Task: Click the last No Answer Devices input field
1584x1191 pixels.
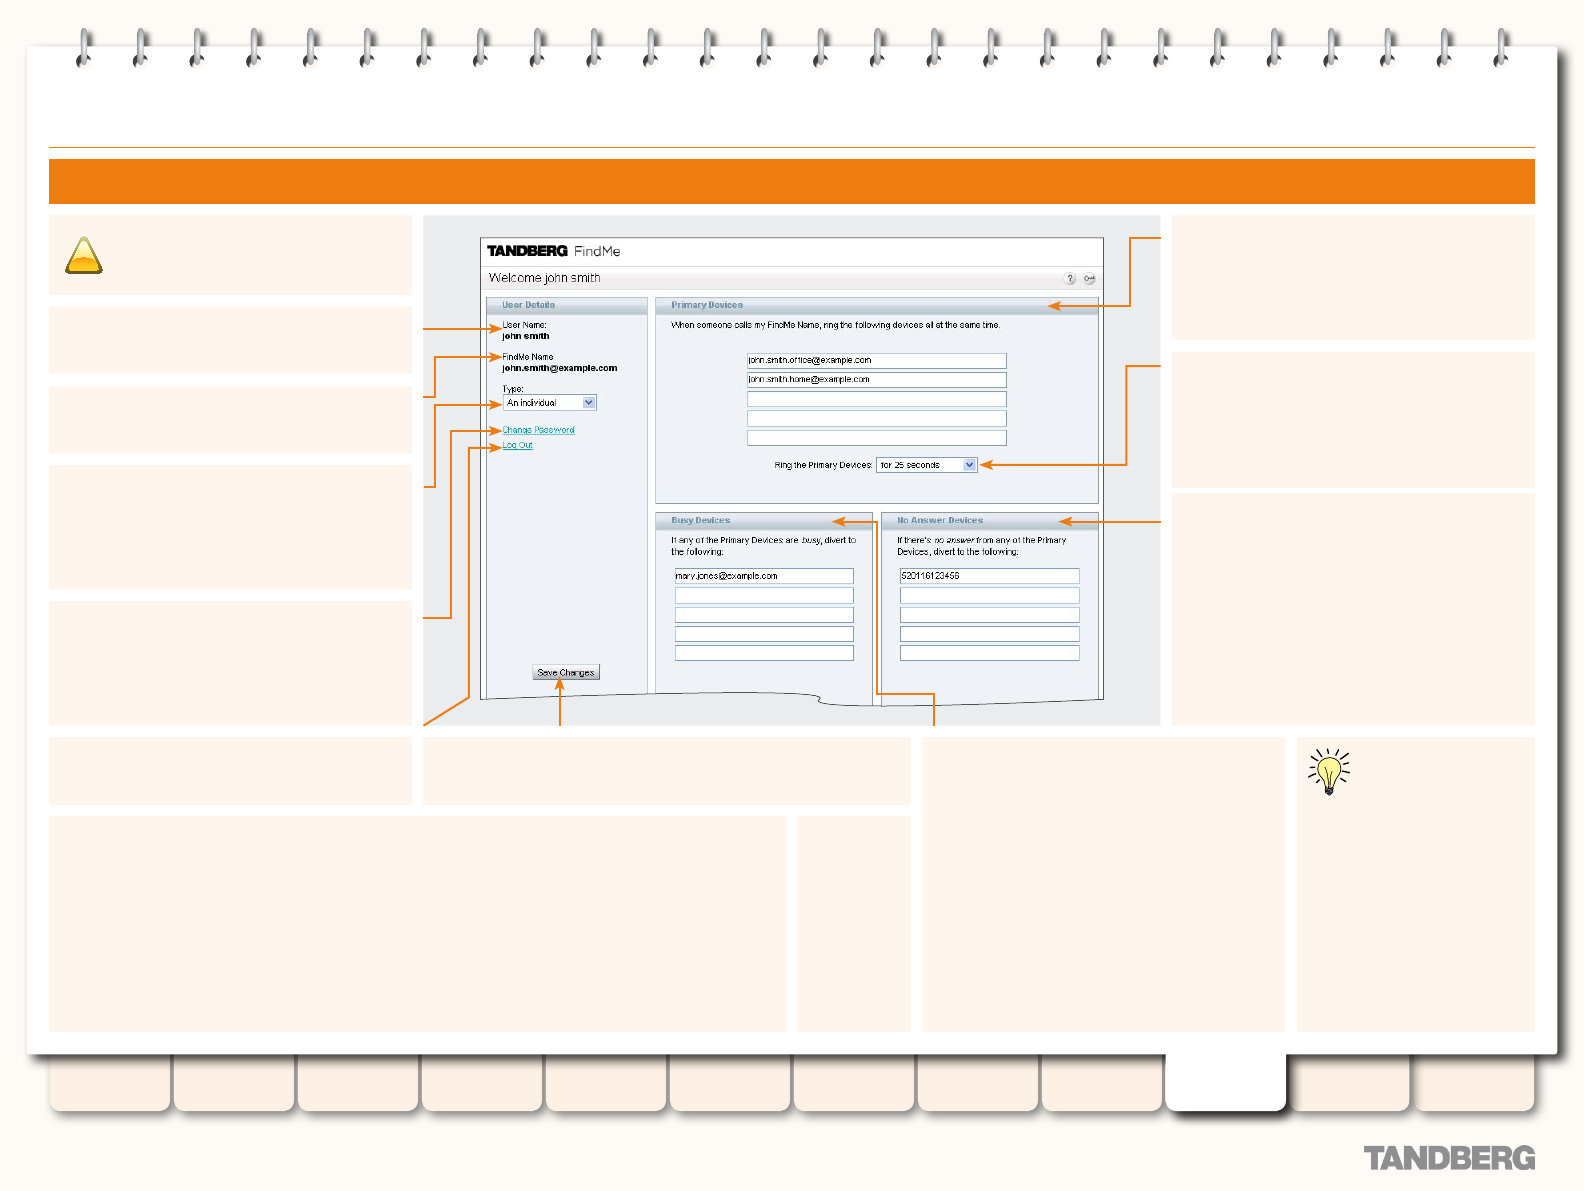Action: (990, 653)
